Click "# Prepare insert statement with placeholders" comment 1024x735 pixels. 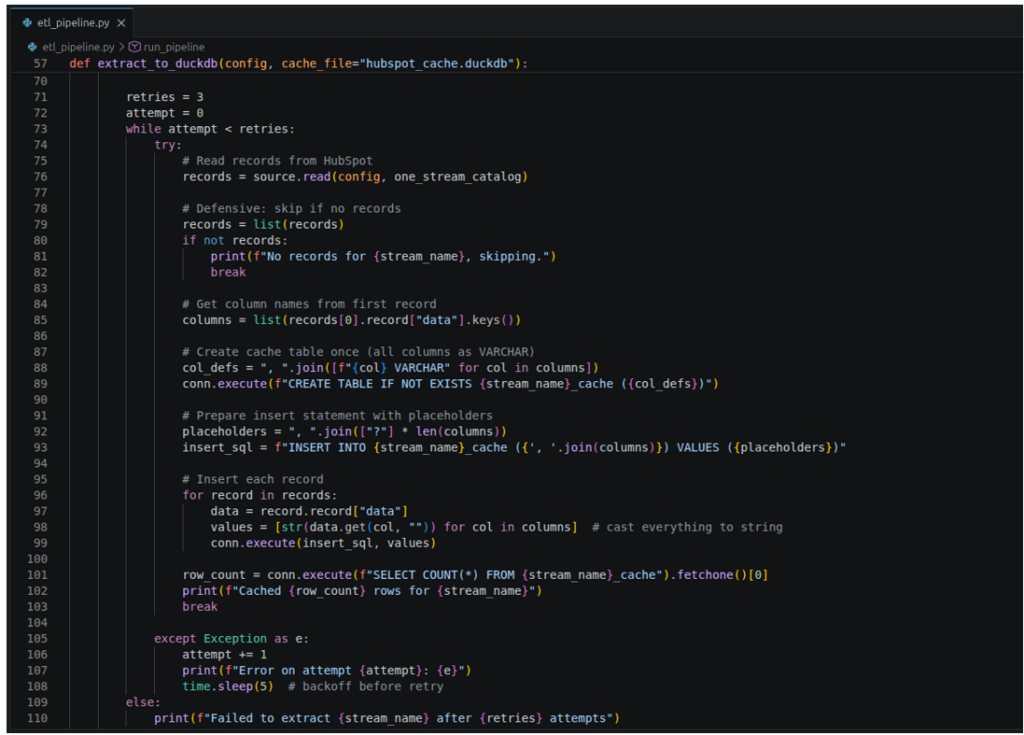point(338,416)
